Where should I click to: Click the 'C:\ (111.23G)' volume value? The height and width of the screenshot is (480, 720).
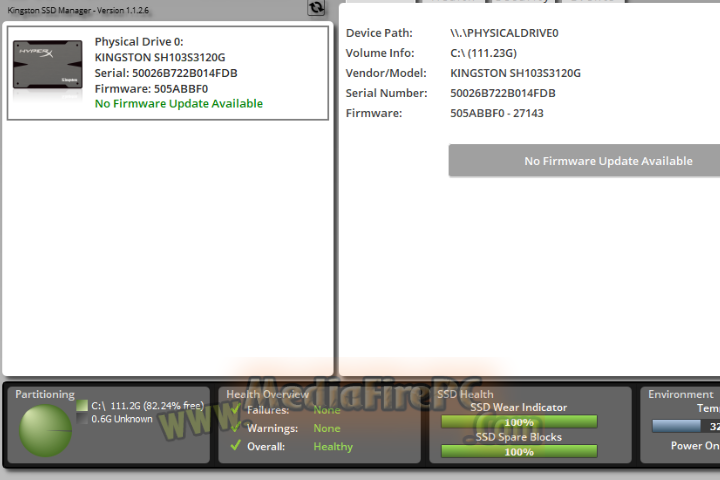(x=483, y=53)
